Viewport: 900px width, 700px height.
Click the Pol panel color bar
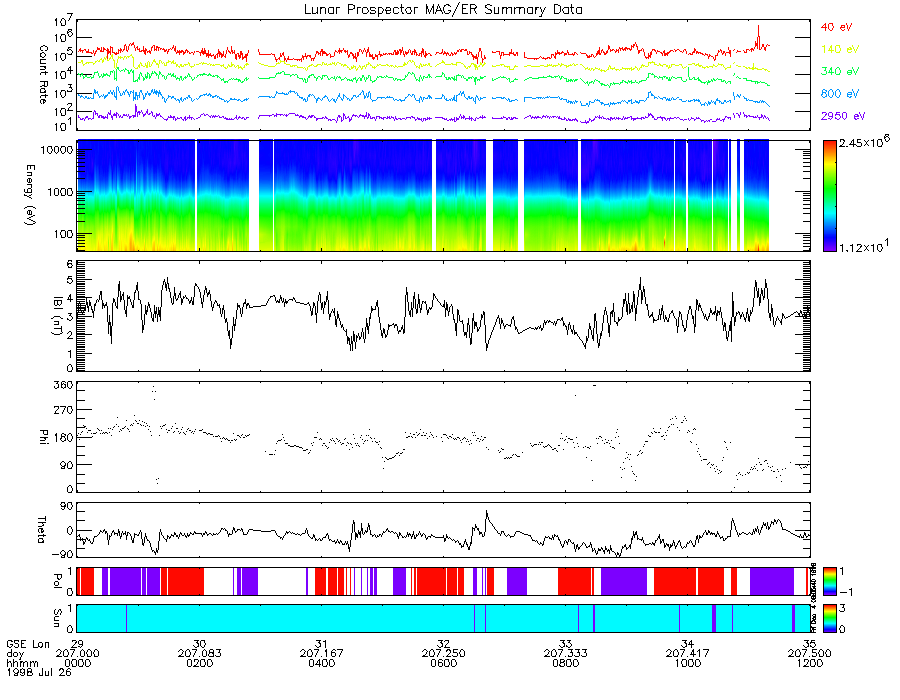[x=829, y=581]
